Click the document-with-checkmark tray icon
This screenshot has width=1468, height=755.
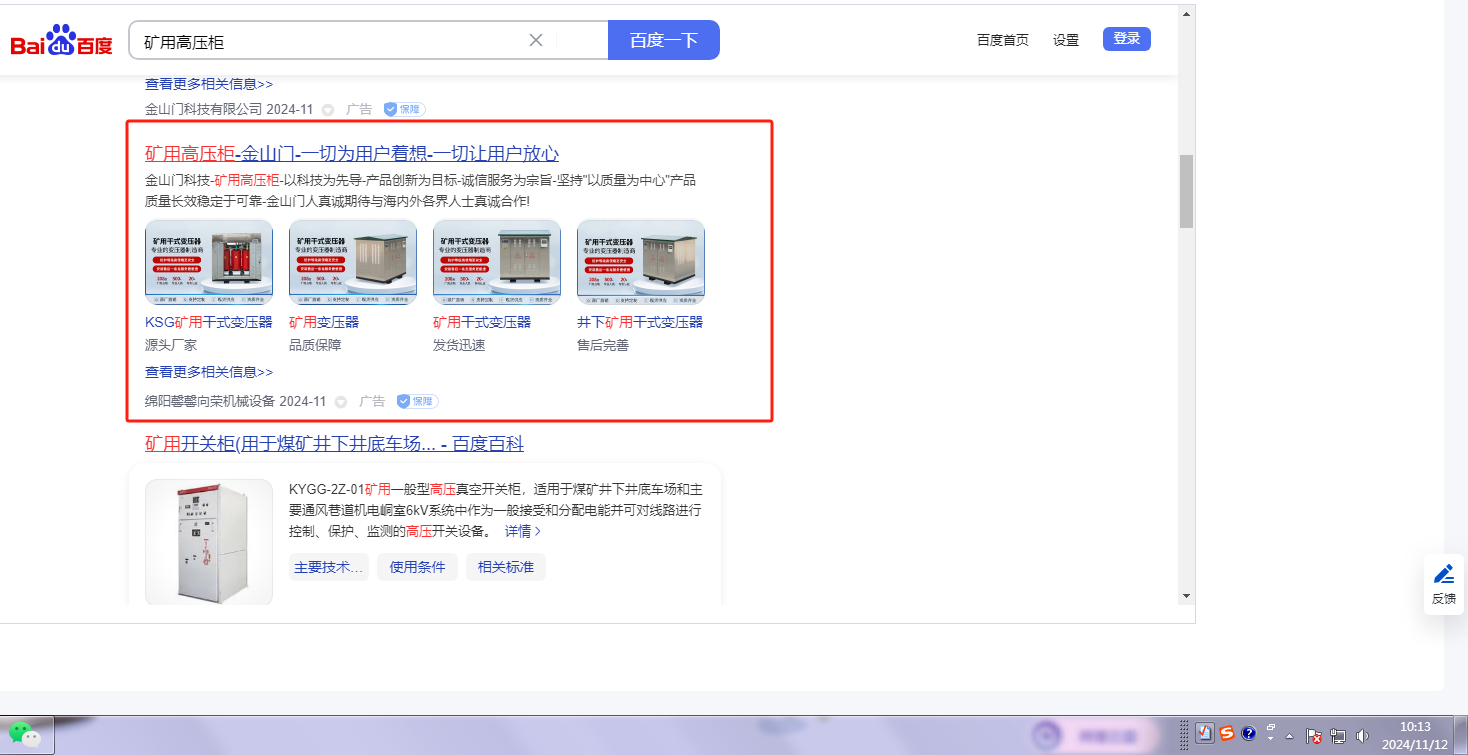1205,734
